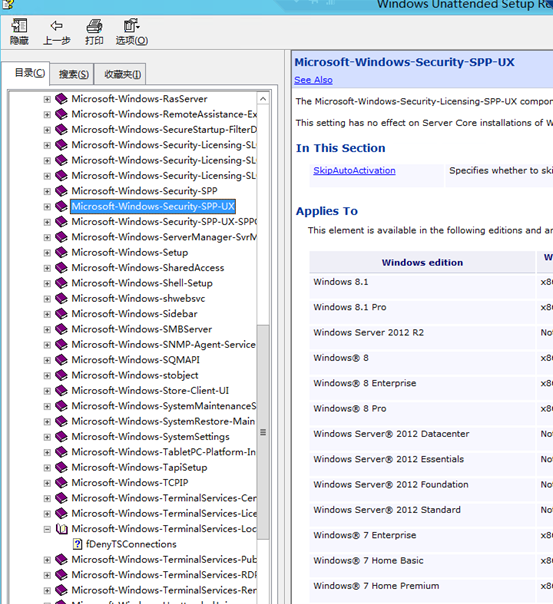Click book icon beside Microsoft-Windows-shwebsvc
553x604 pixels.
pos(61,299)
